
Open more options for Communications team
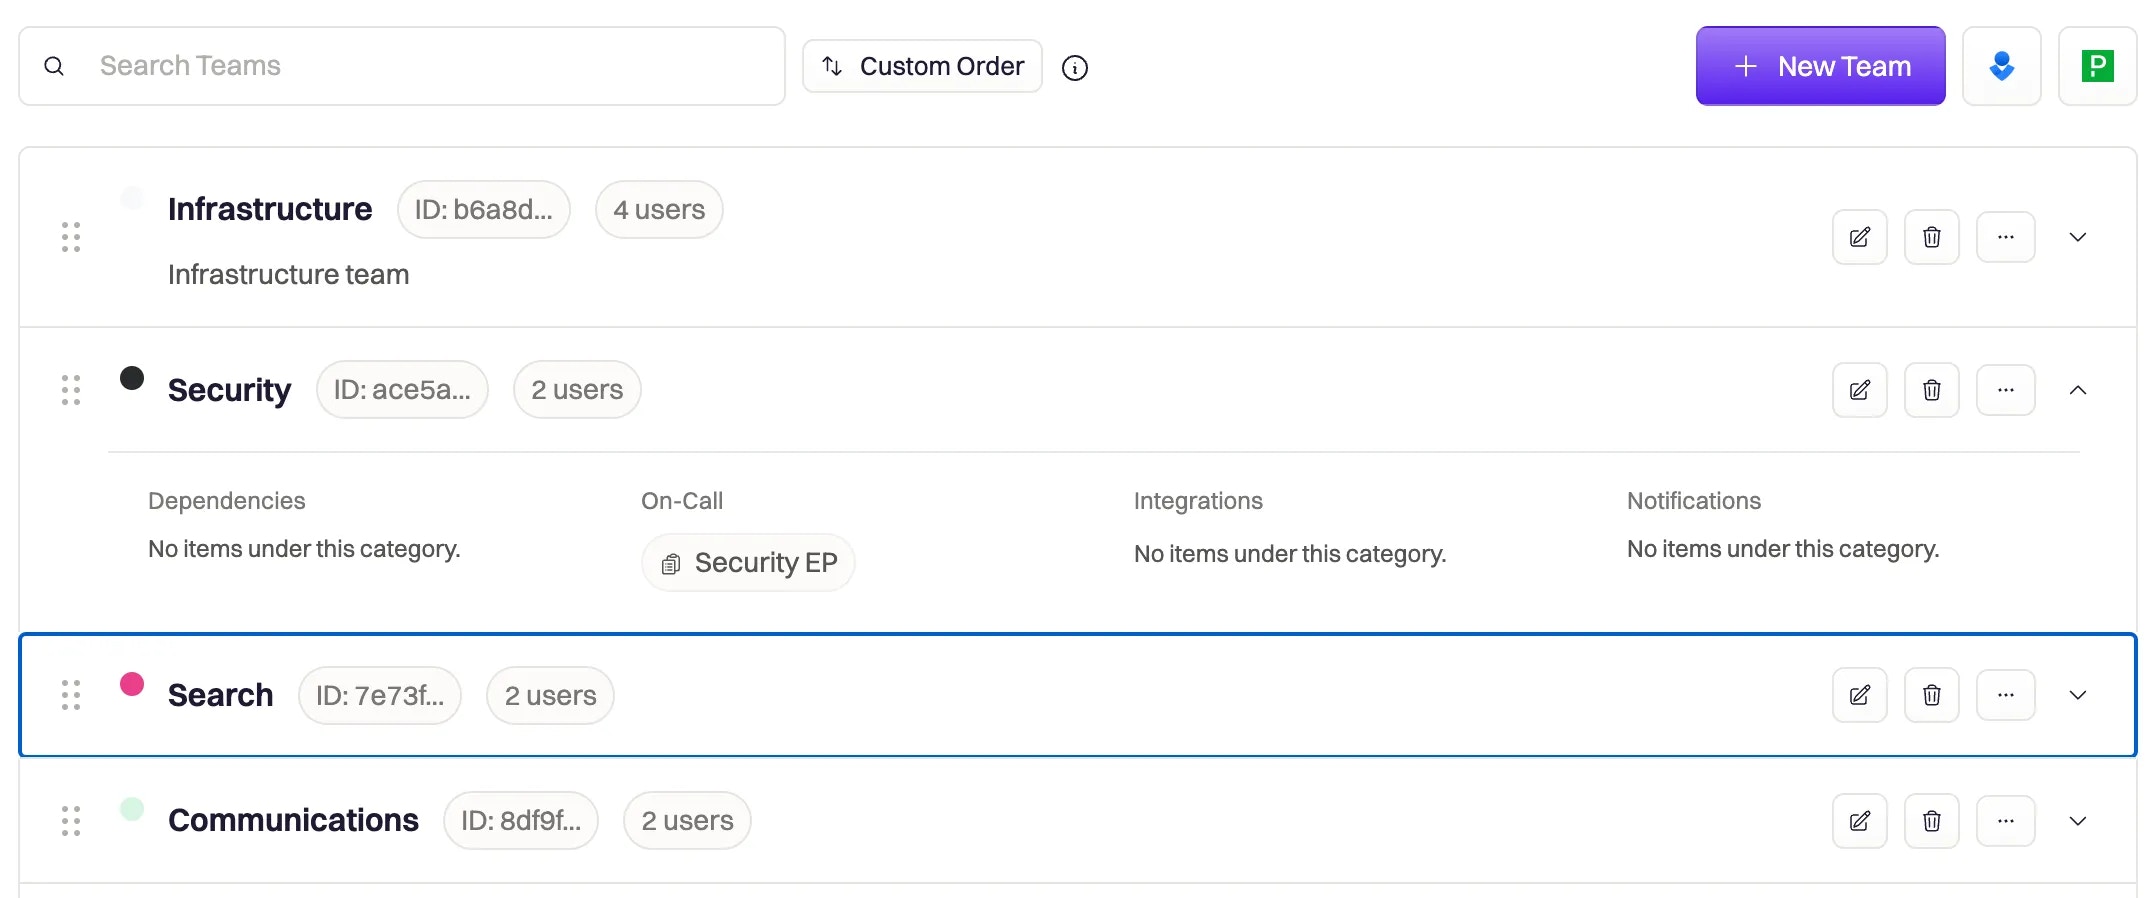pyautogui.click(x=2005, y=821)
